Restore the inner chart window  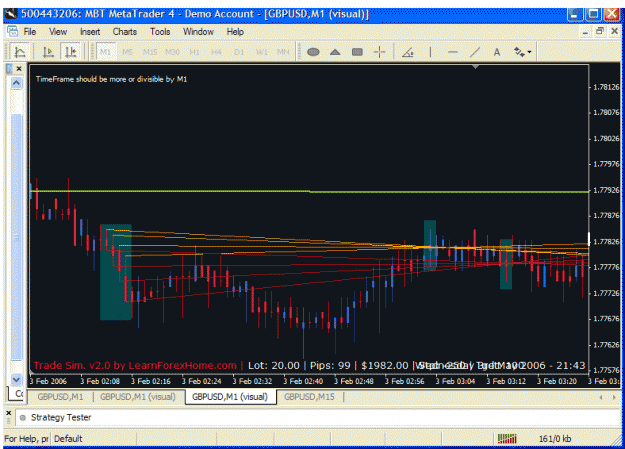click(x=600, y=31)
